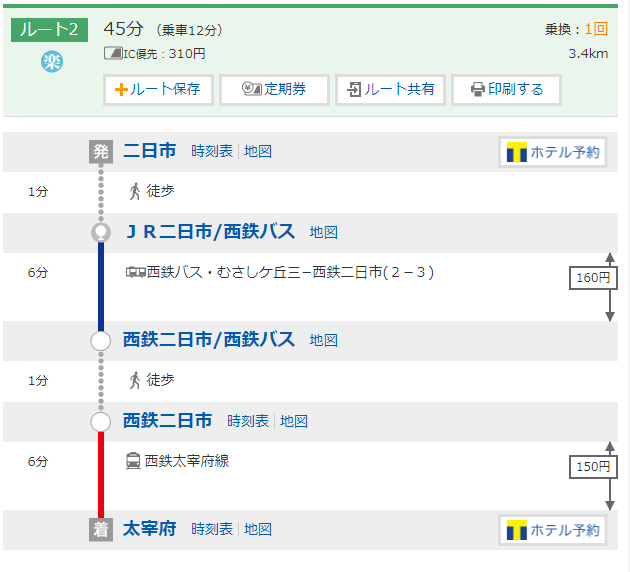Open 時刻表 for 二日市 departure station
Screen dimensions: 630x572
click(x=212, y=151)
